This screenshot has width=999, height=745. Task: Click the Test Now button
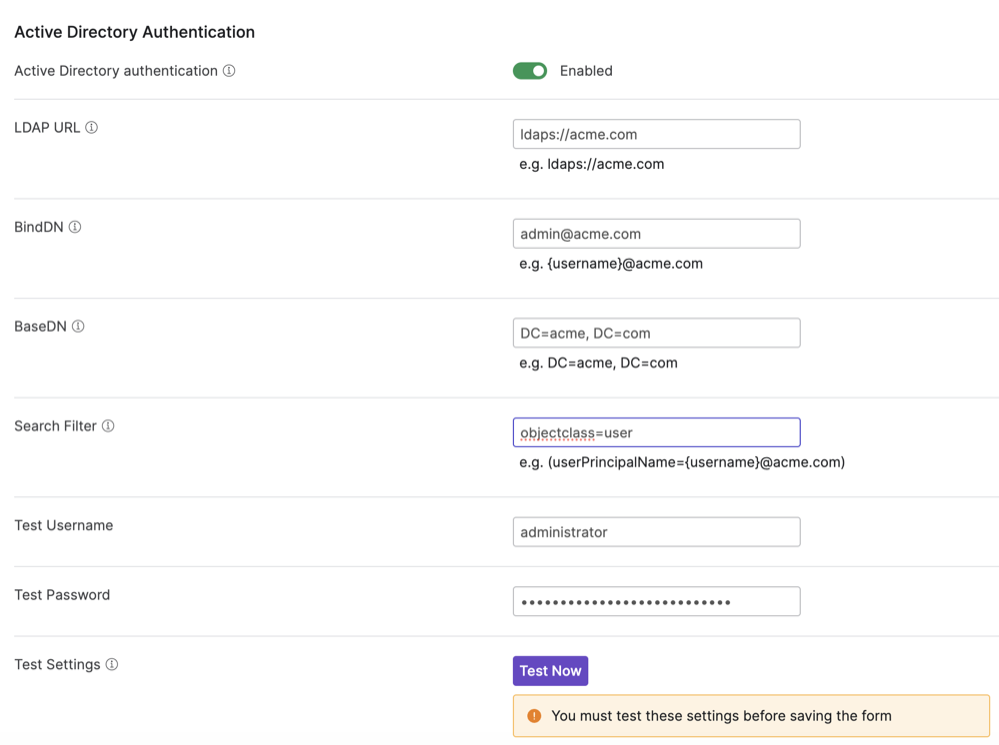click(550, 670)
